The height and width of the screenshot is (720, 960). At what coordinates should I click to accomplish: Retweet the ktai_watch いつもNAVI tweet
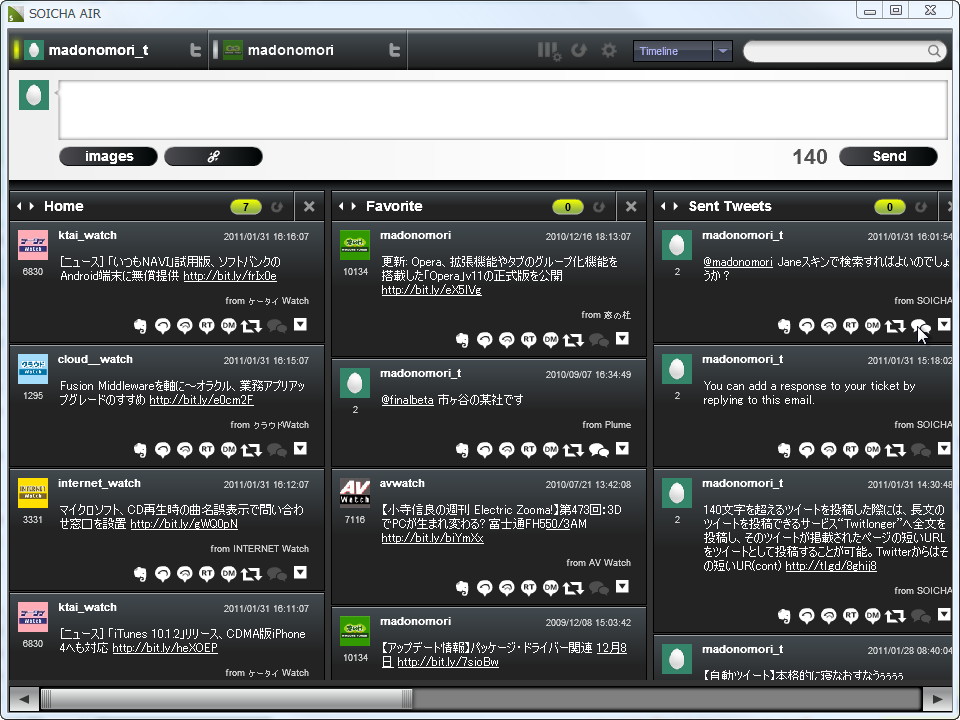tap(251, 326)
